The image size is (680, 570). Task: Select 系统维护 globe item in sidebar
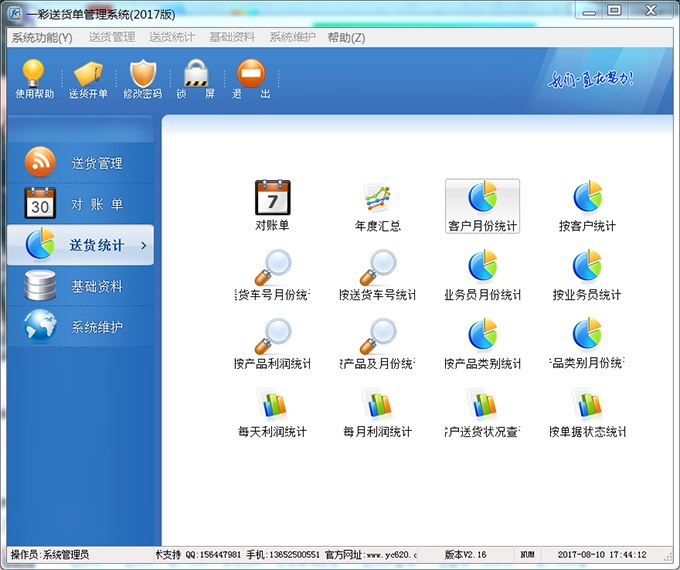pos(81,327)
